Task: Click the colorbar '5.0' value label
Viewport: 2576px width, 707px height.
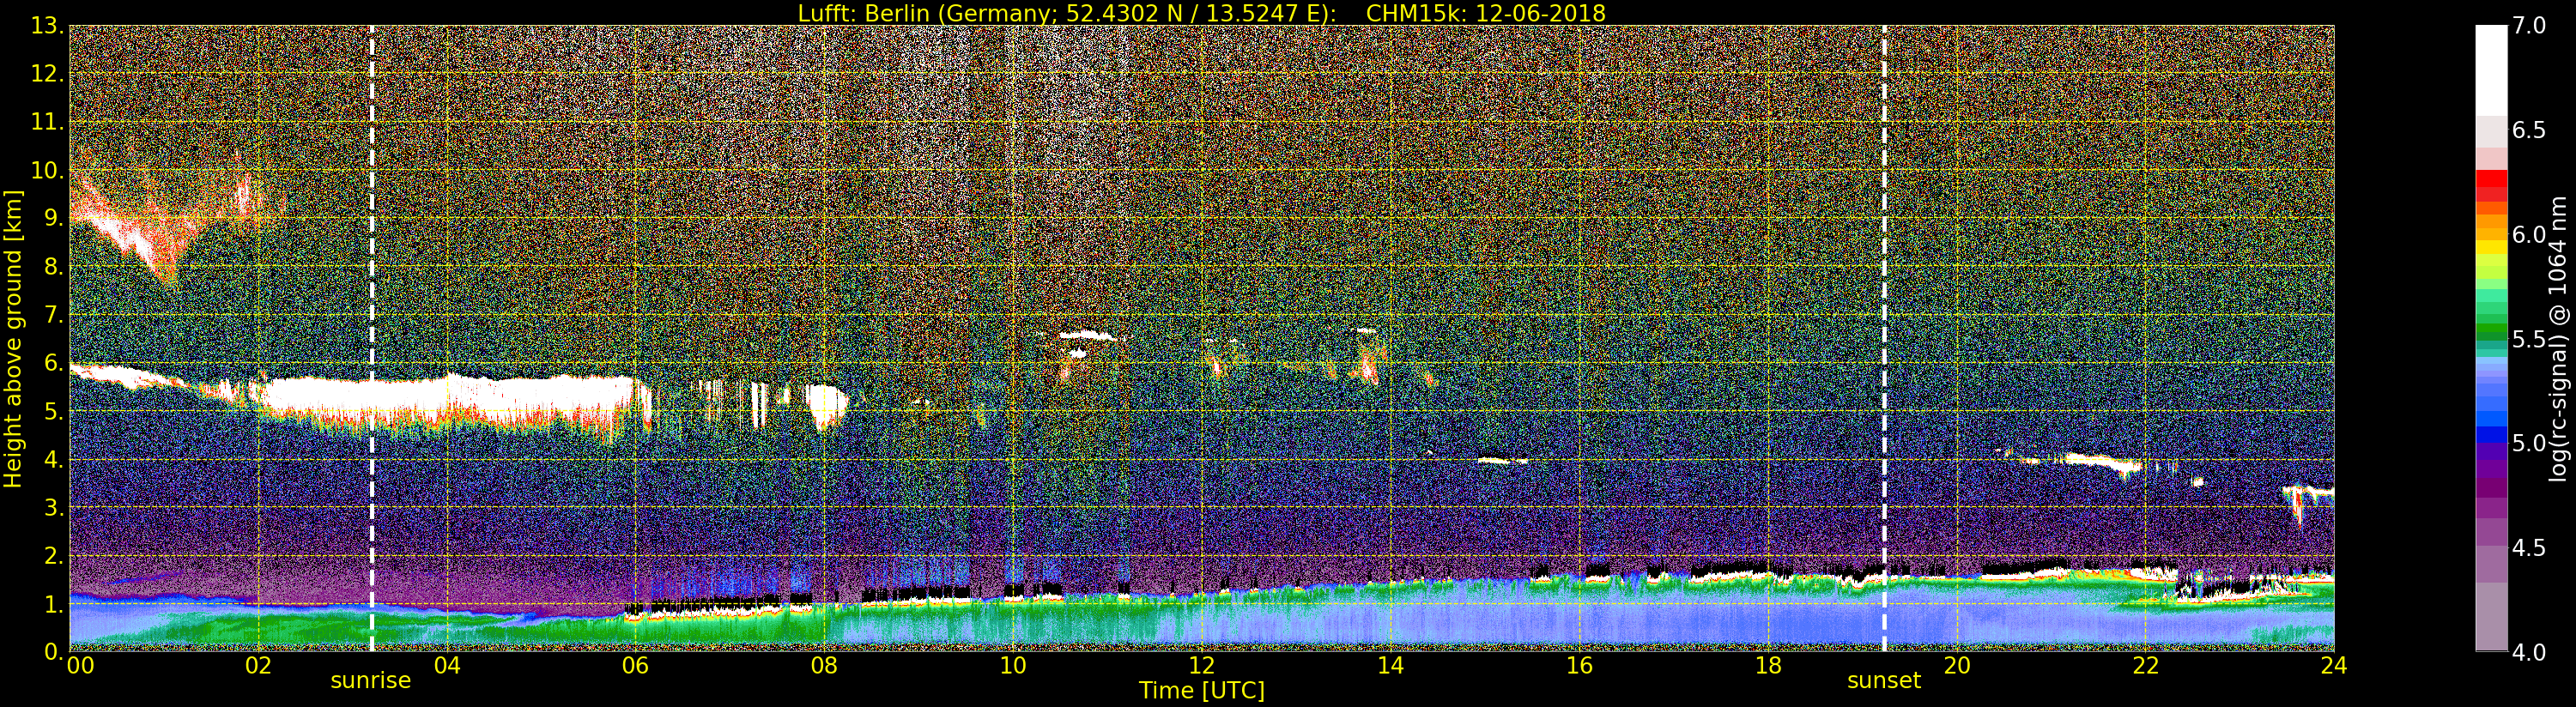Action: tap(2529, 443)
